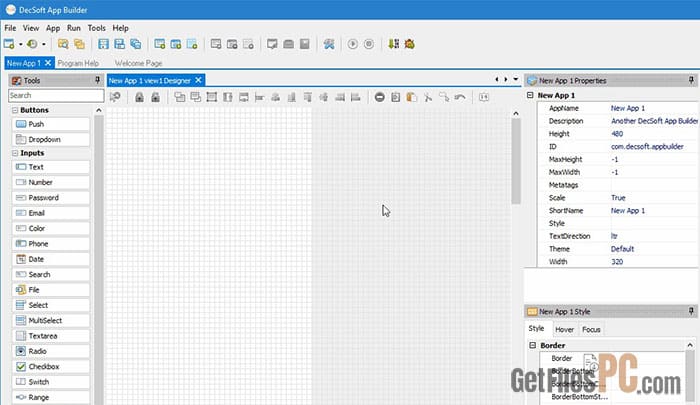Select the Push button tool

point(51,124)
